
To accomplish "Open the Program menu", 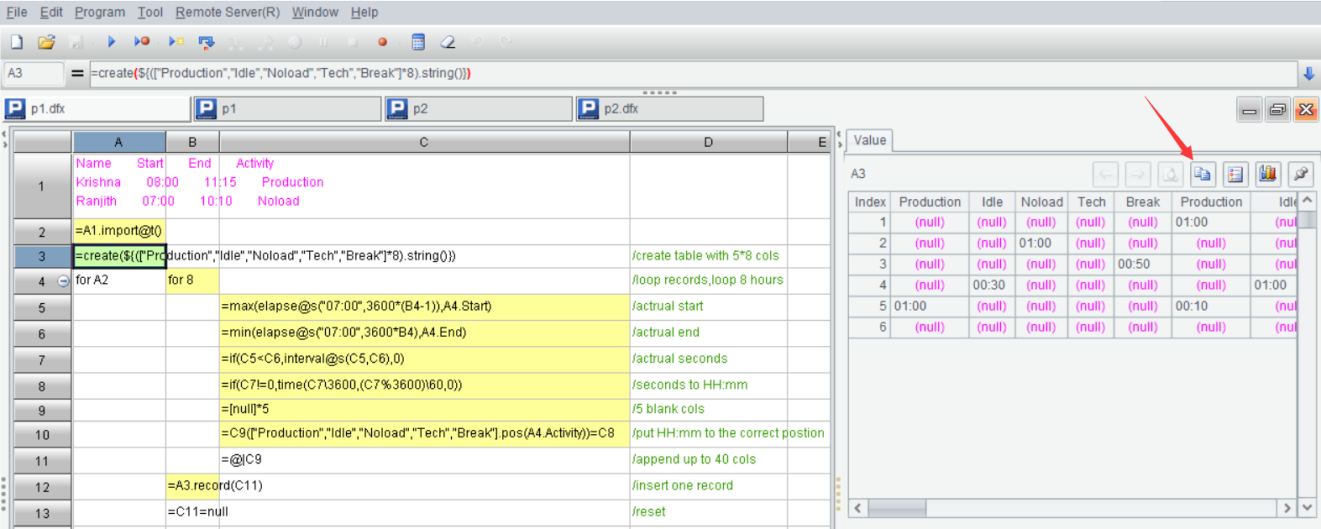I will coord(100,12).
